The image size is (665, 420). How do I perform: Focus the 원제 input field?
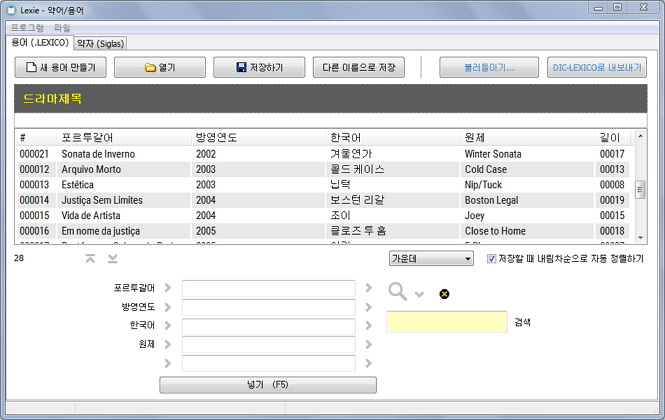tap(268, 345)
